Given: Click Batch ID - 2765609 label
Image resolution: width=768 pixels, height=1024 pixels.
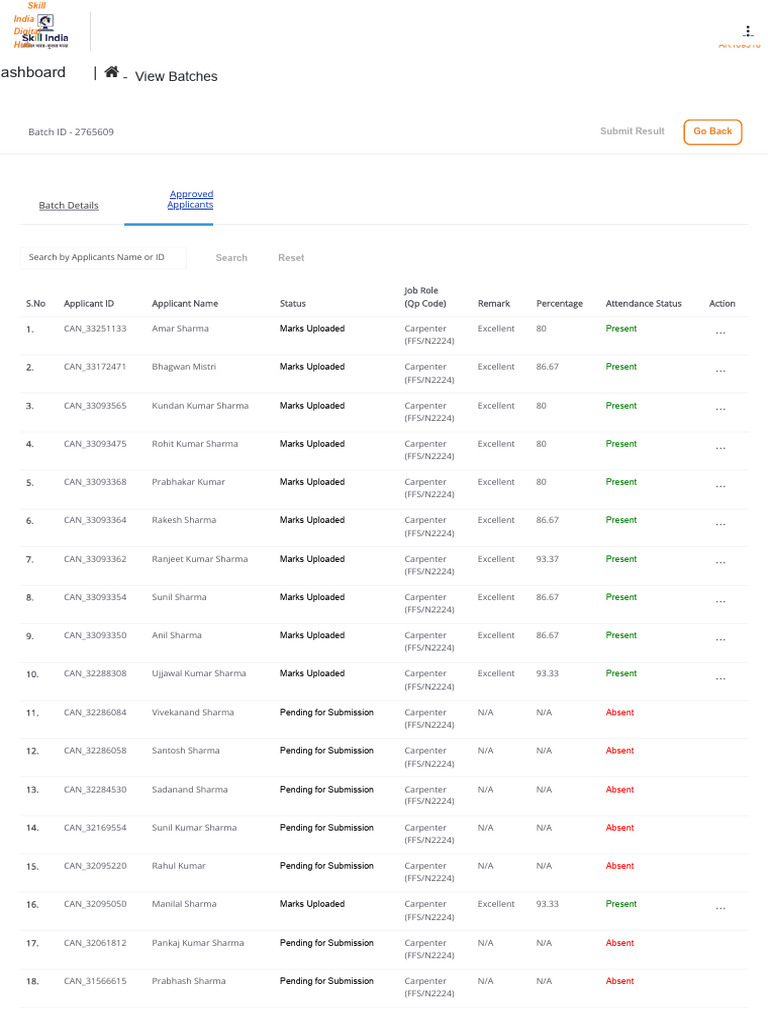Looking at the screenshot, I should pos(71,132).
